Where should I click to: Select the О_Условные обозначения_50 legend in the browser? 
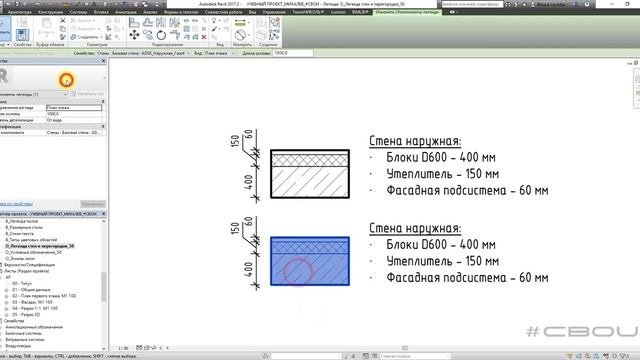click(x=33, y=252)
